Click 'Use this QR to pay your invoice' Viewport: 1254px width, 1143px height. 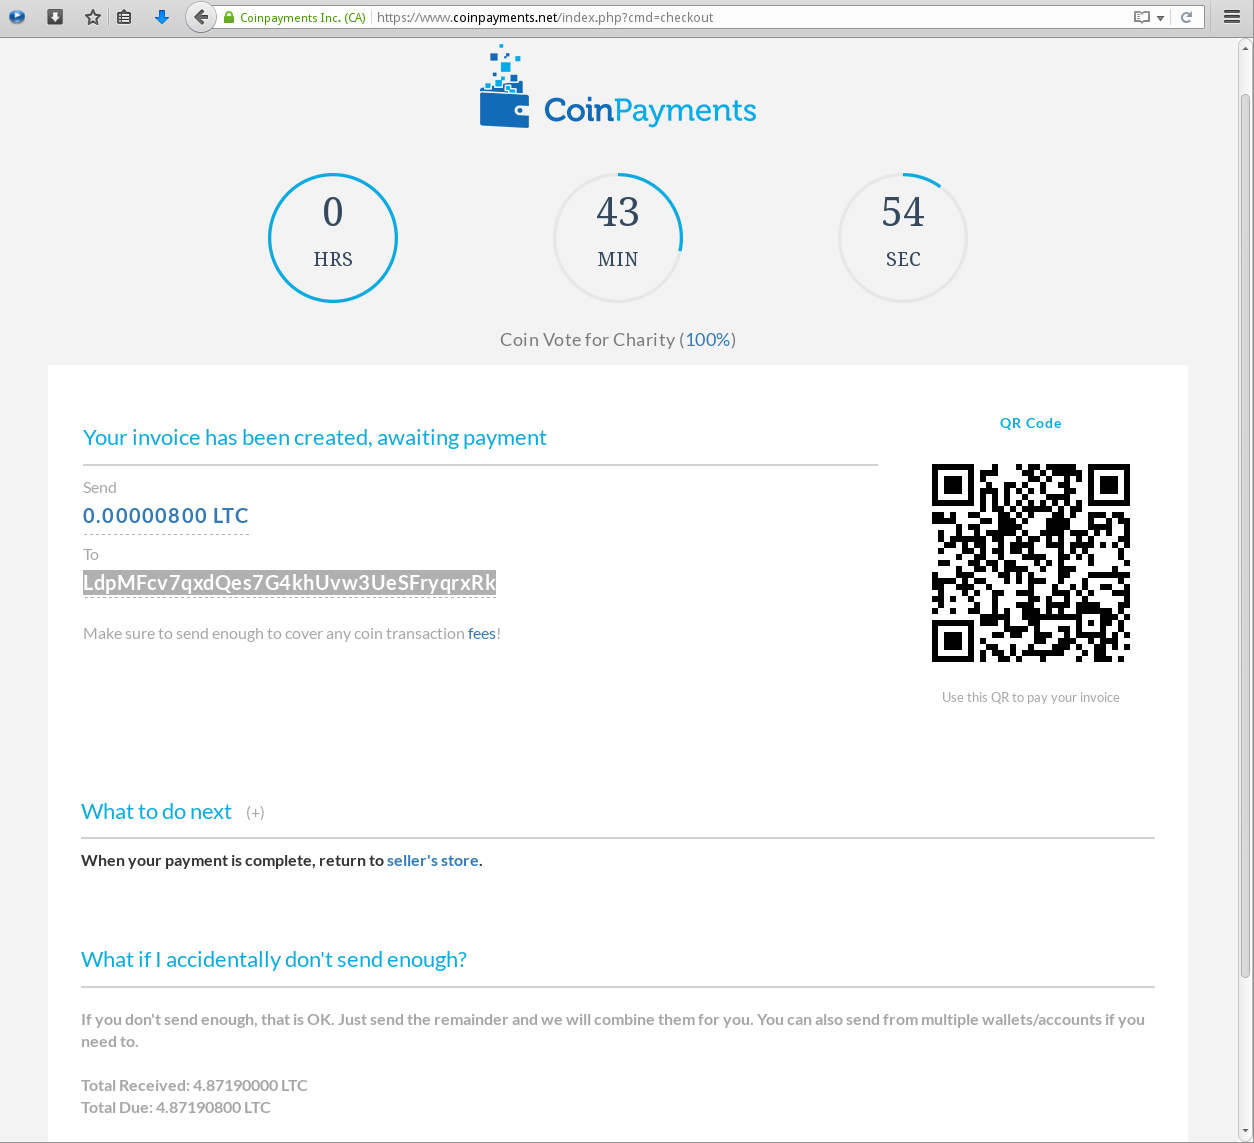tap(1031, 698)
